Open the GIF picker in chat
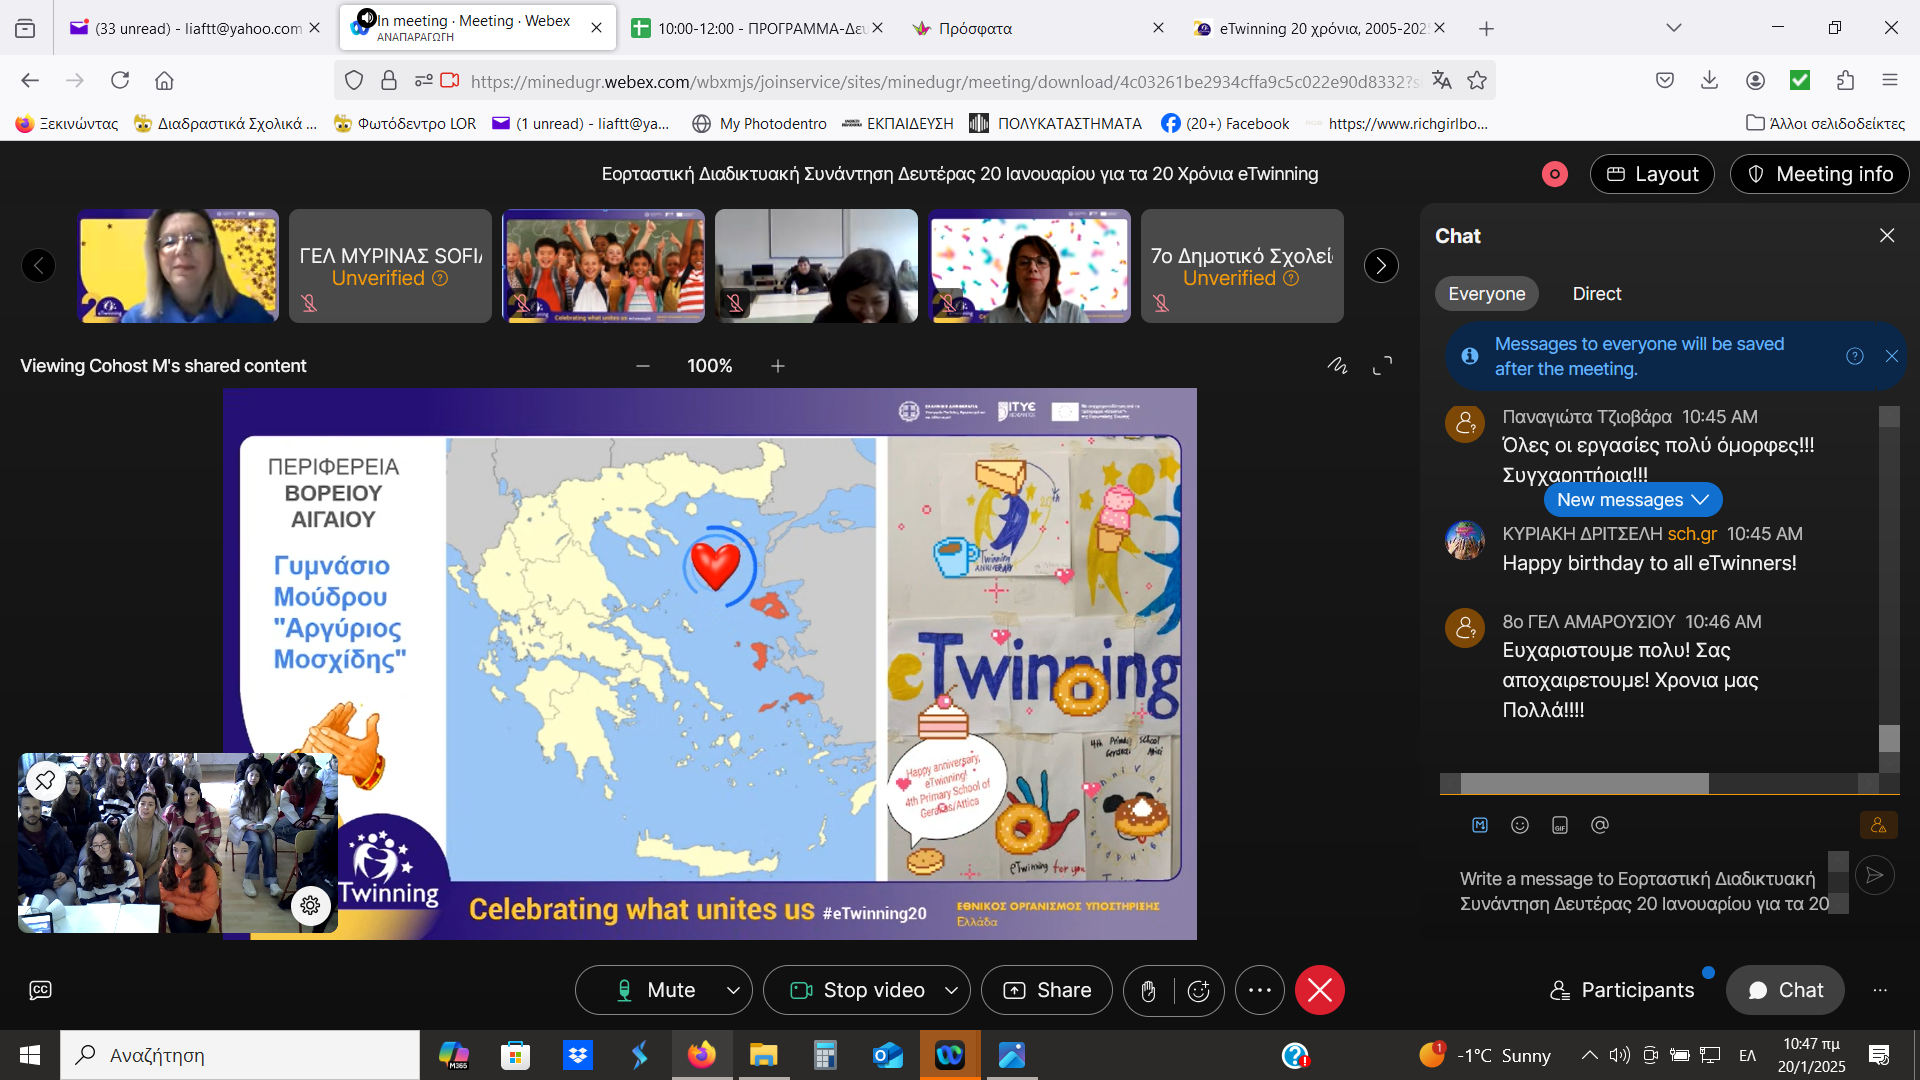 1560,825
